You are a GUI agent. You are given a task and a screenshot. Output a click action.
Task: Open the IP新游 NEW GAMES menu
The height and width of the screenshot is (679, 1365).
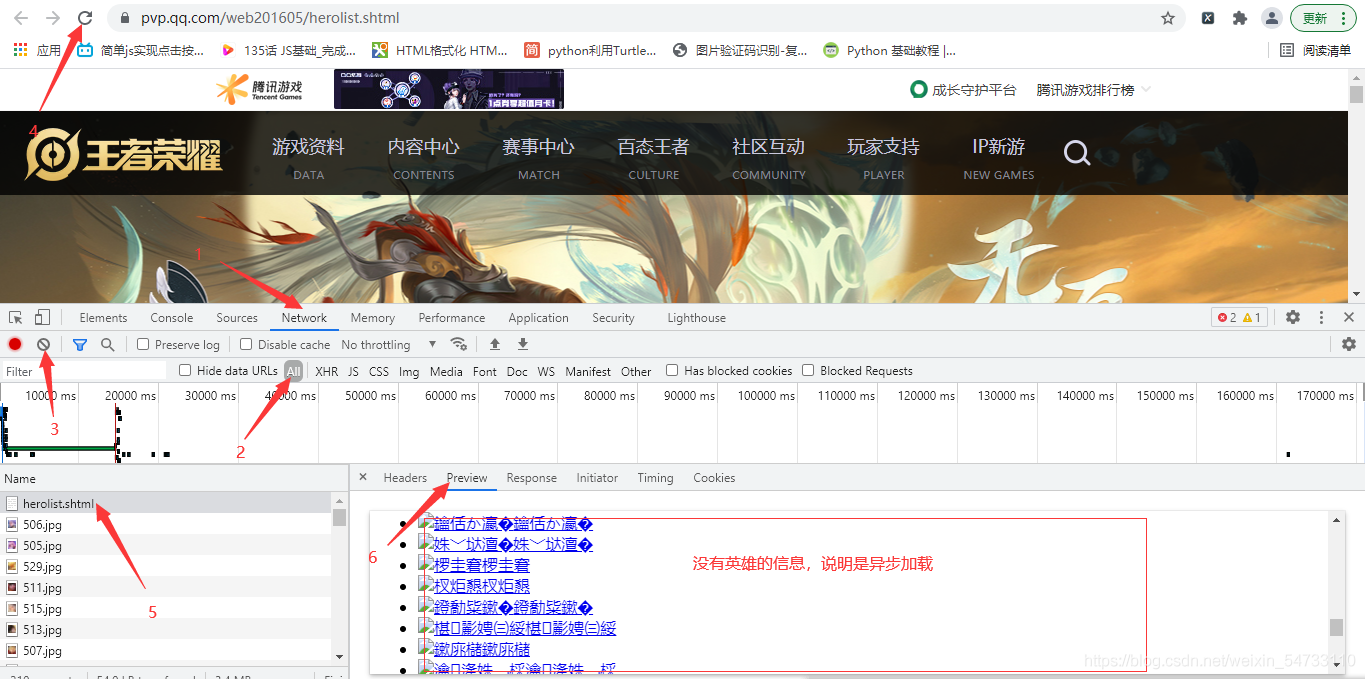click(999, 158)
